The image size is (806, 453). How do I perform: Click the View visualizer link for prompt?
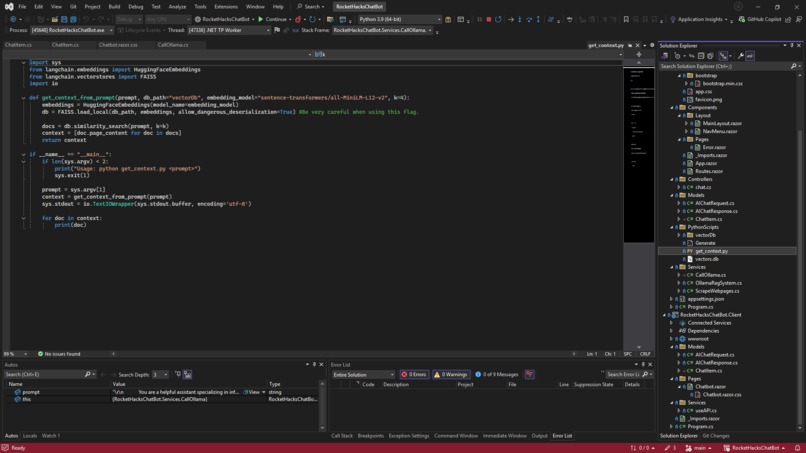253,392
